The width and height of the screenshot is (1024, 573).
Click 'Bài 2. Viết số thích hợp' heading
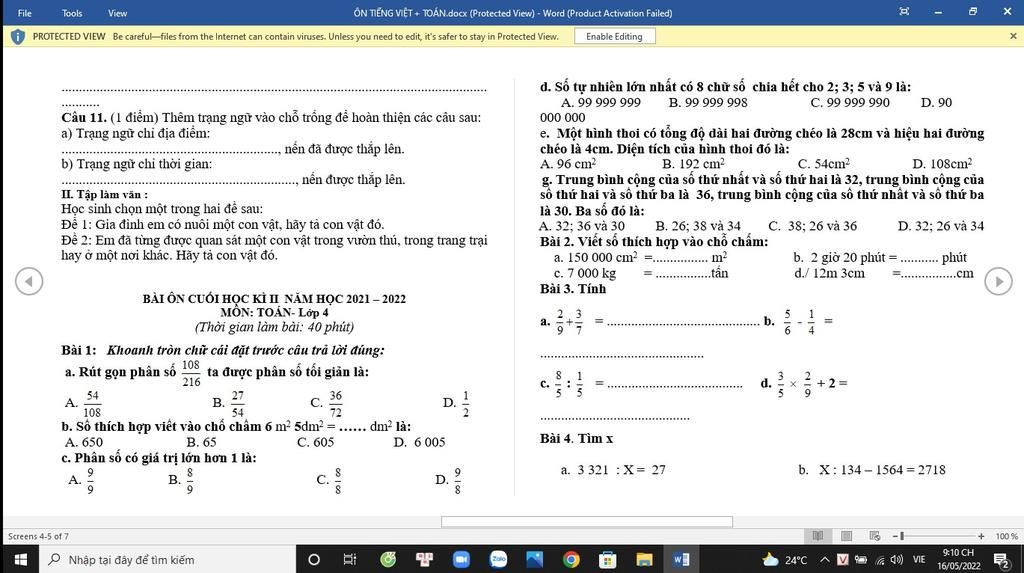pos(654,242)
